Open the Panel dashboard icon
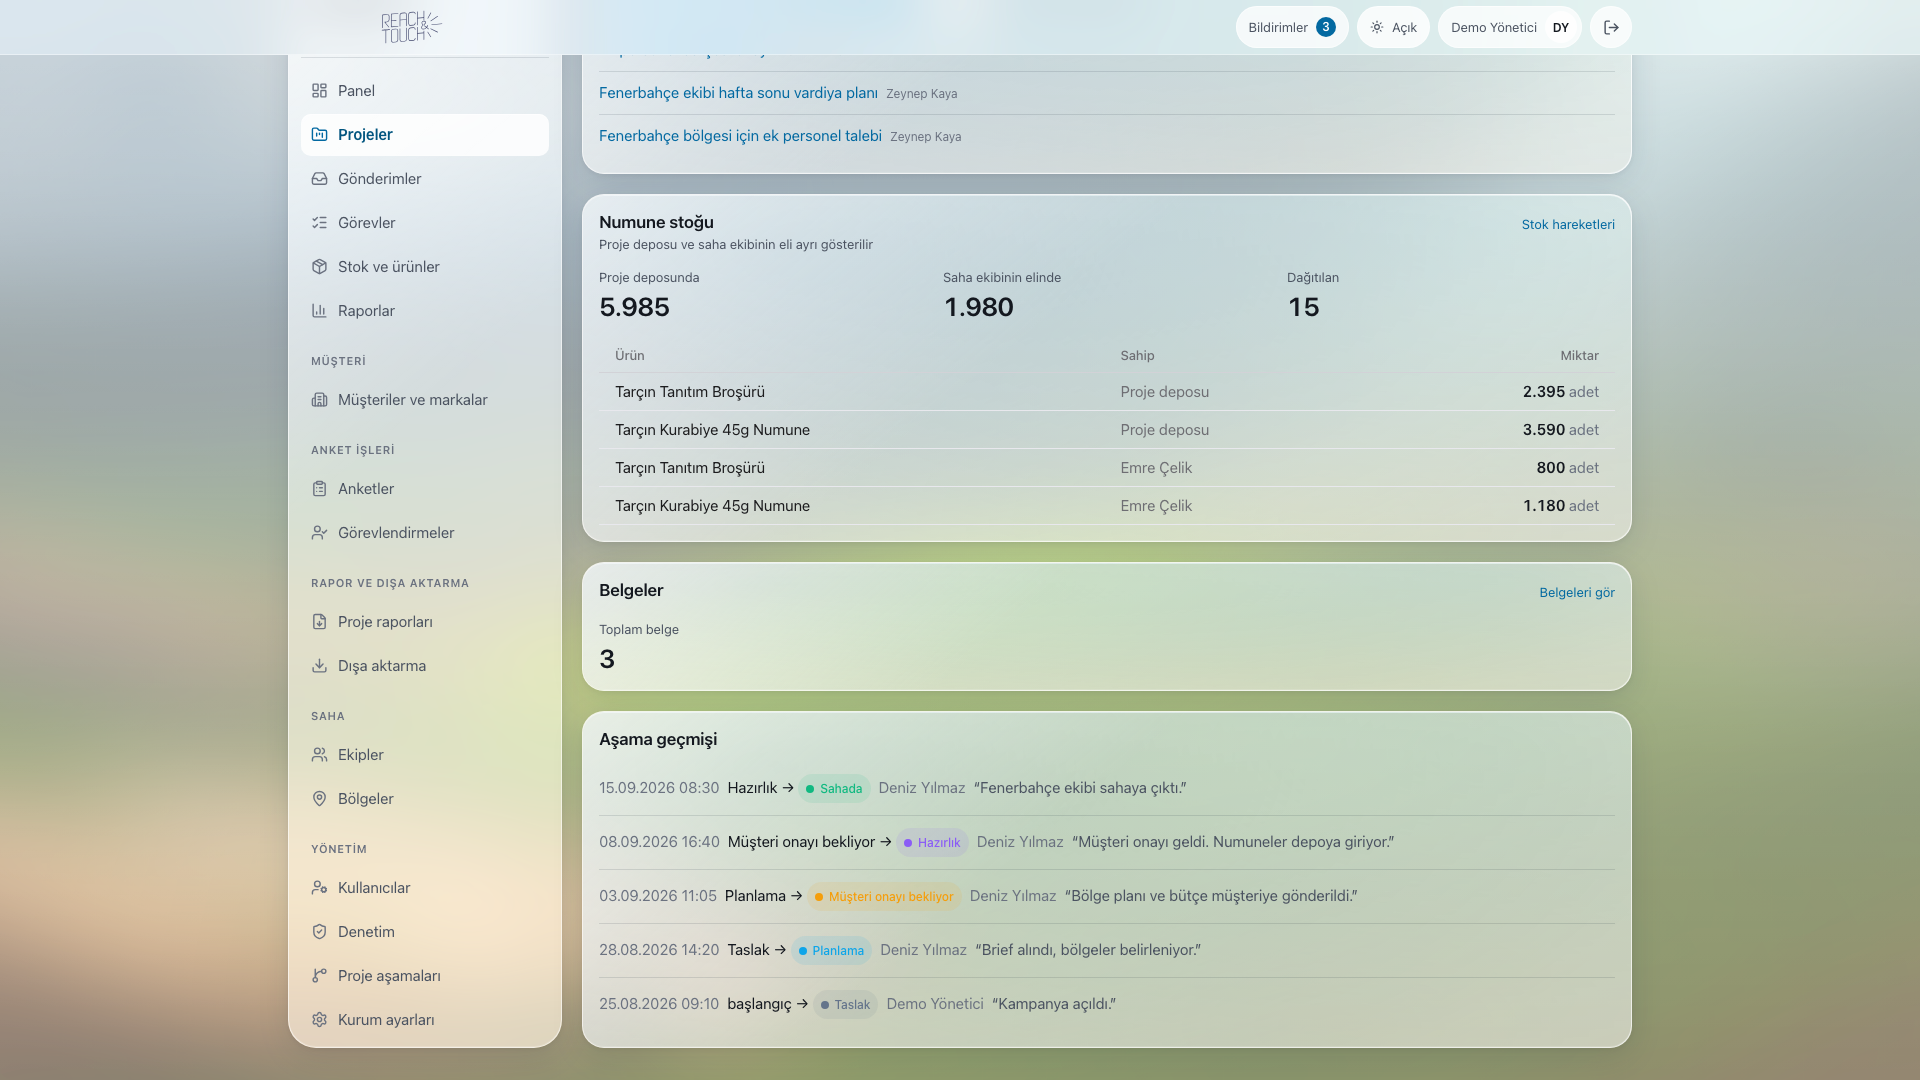1920x1080 pixels. click(x=319, y=91)
